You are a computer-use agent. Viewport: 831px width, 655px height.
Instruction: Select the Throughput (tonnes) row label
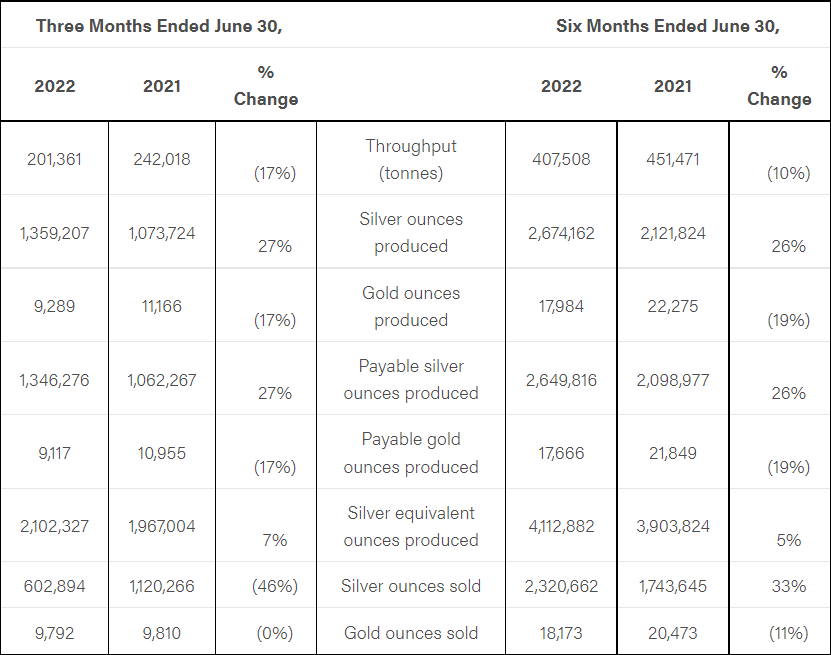point(411,159)
